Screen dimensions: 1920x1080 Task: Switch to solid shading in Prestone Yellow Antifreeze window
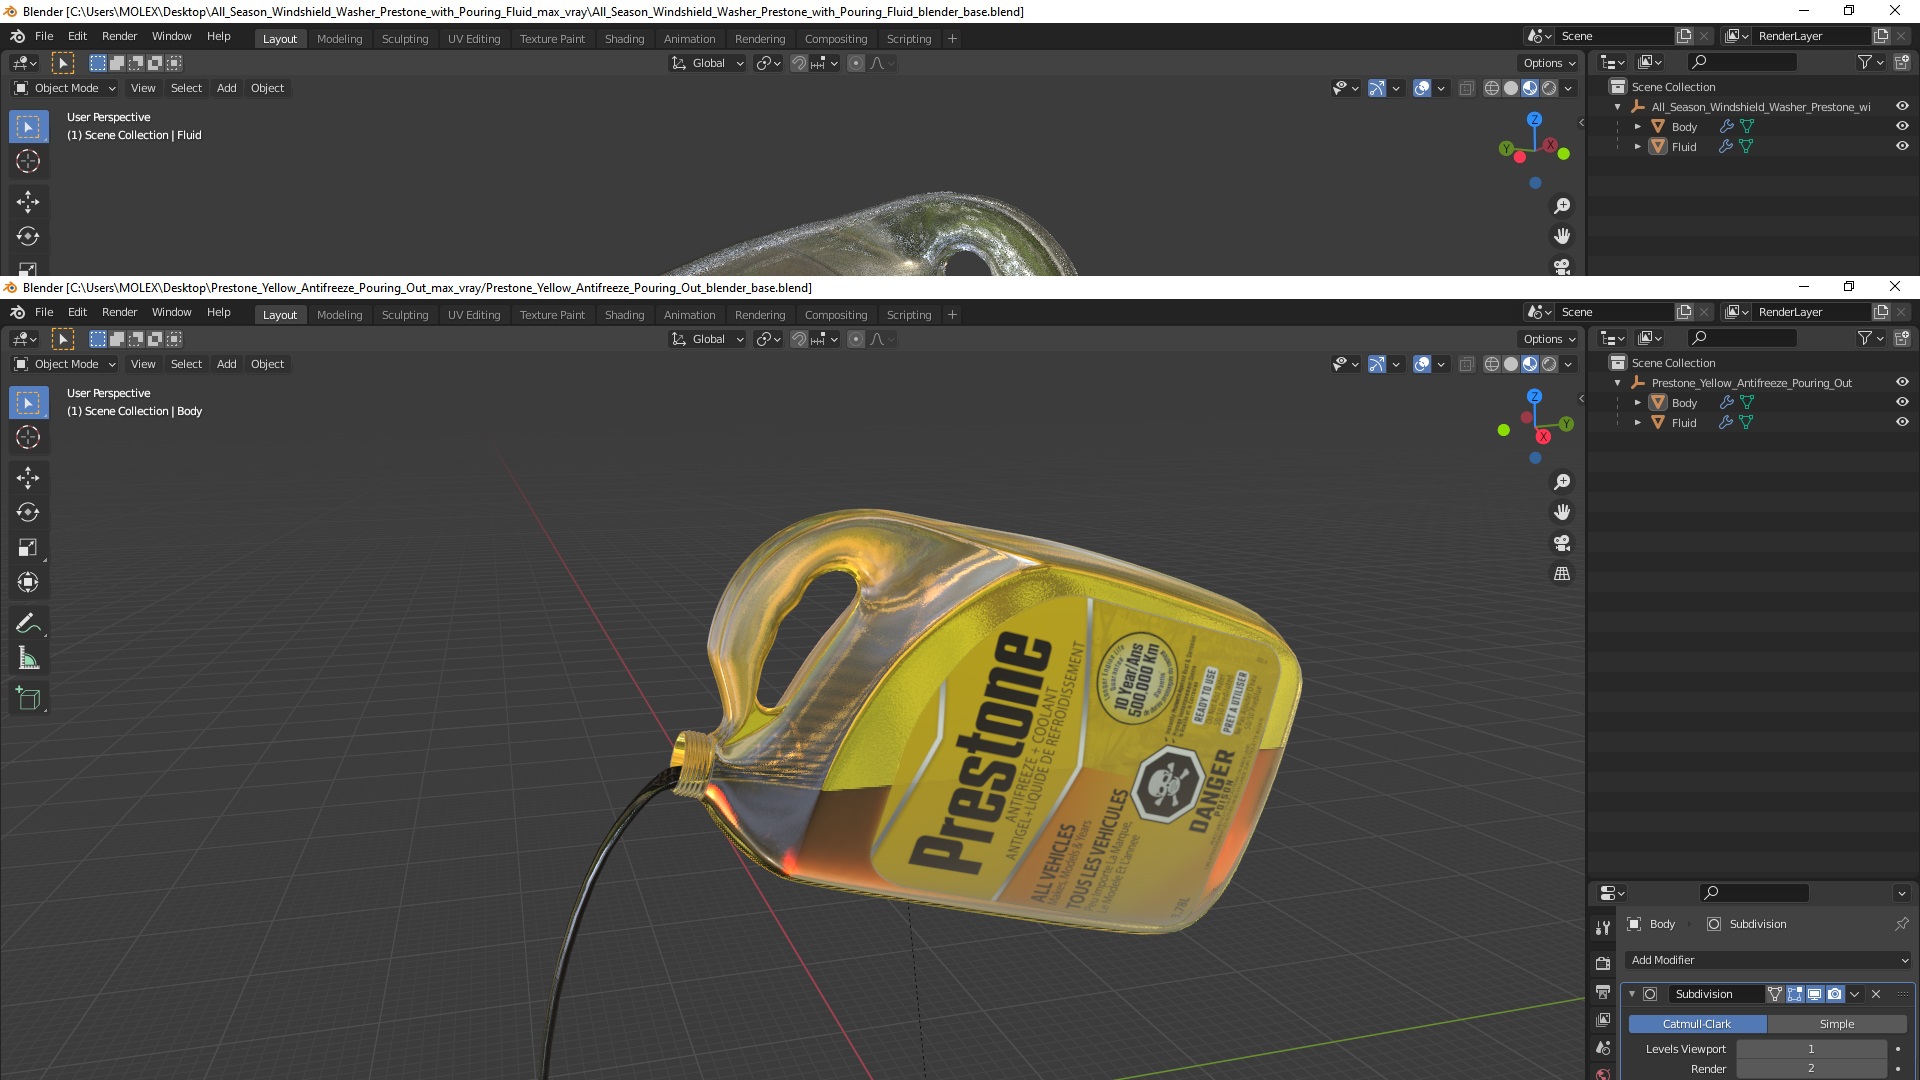click(1511, 364)
